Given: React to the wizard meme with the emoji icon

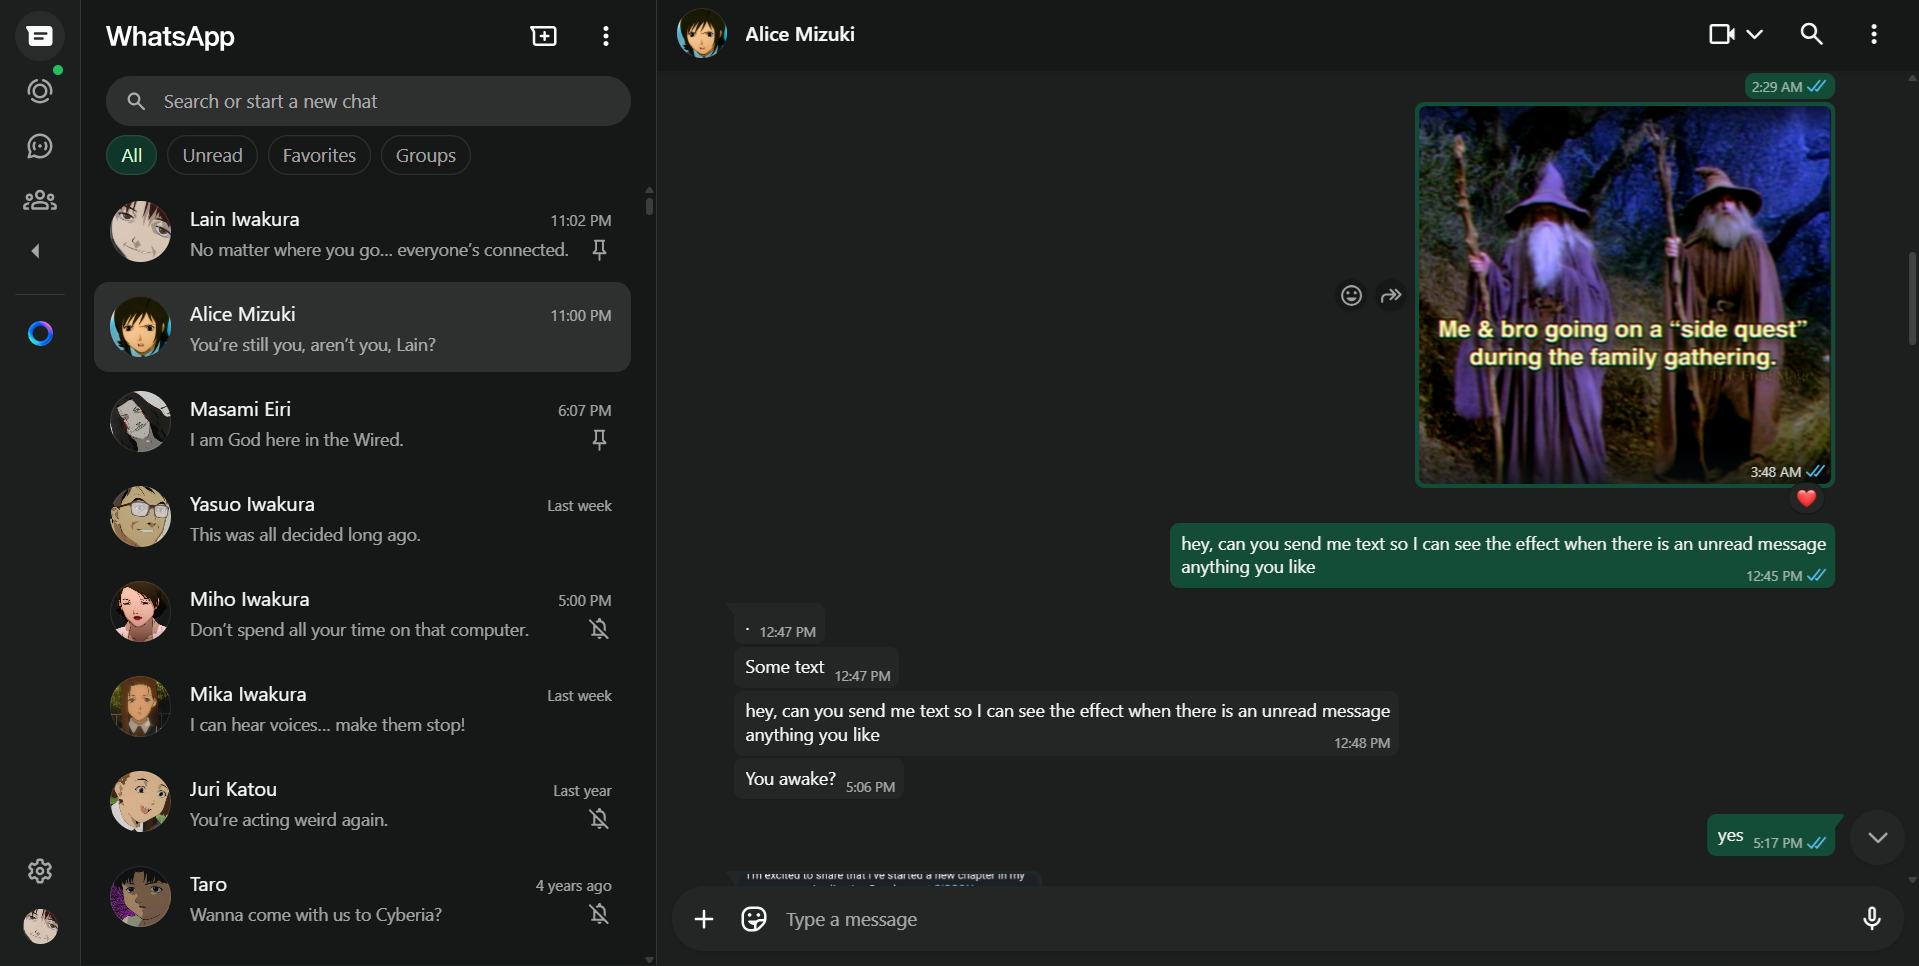Looking at the screenshot, I should pyautogui.click(x=1351, y=295).
